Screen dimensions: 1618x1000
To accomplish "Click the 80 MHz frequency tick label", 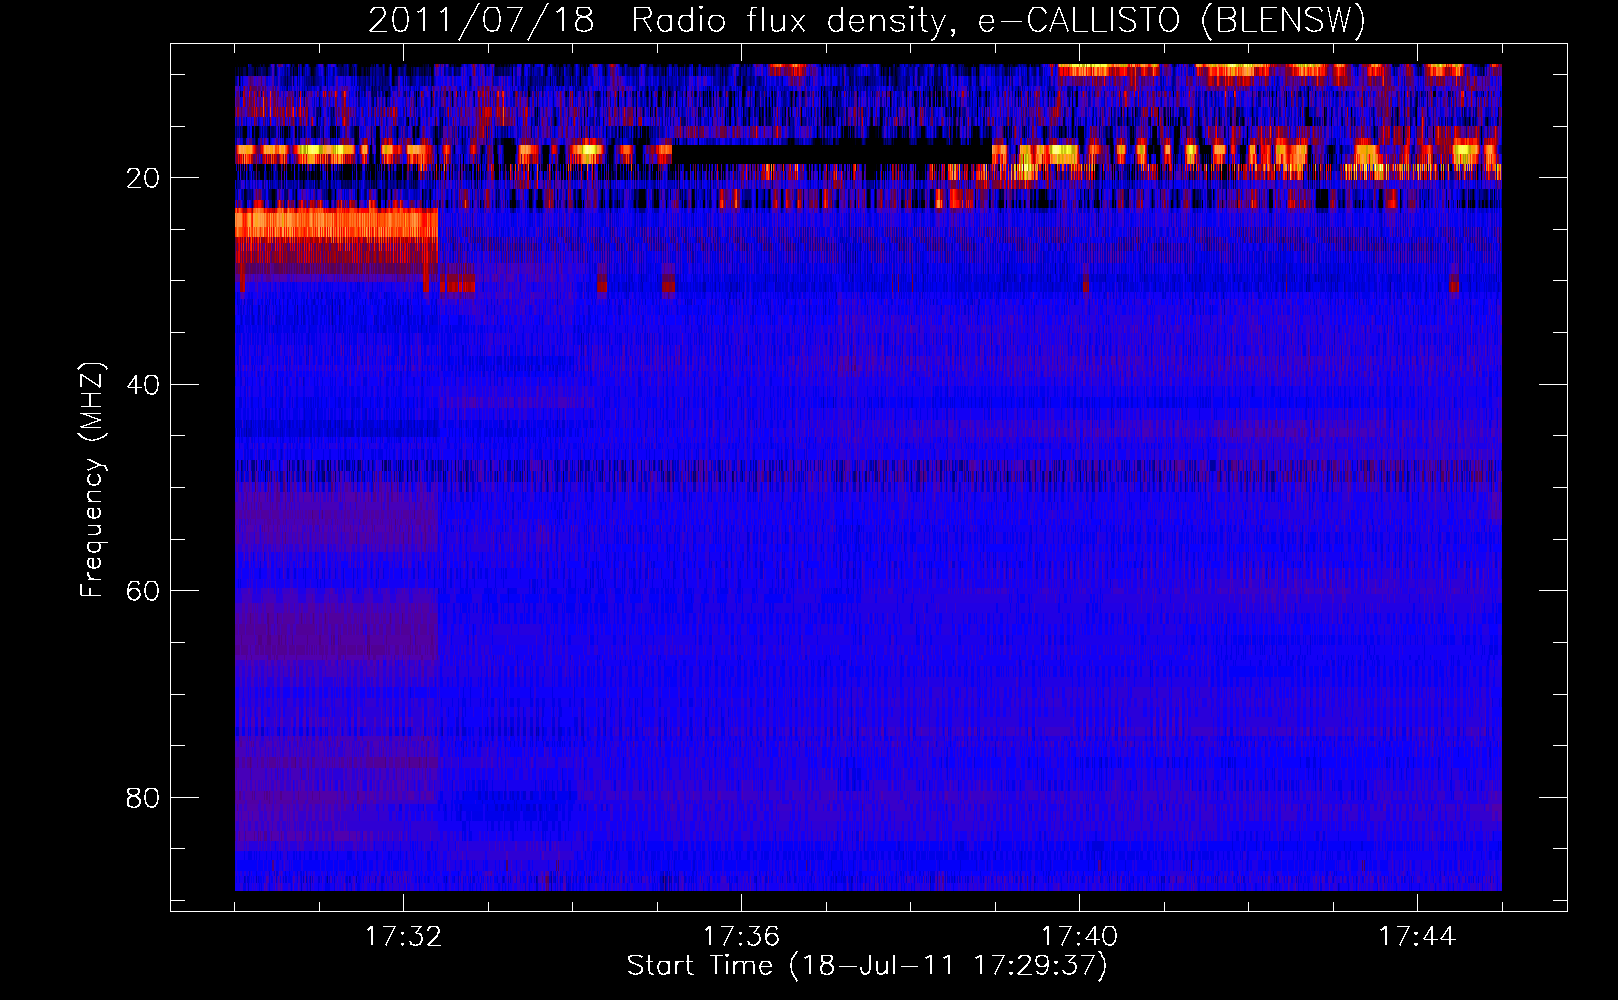I will click(x=143, y=798).
